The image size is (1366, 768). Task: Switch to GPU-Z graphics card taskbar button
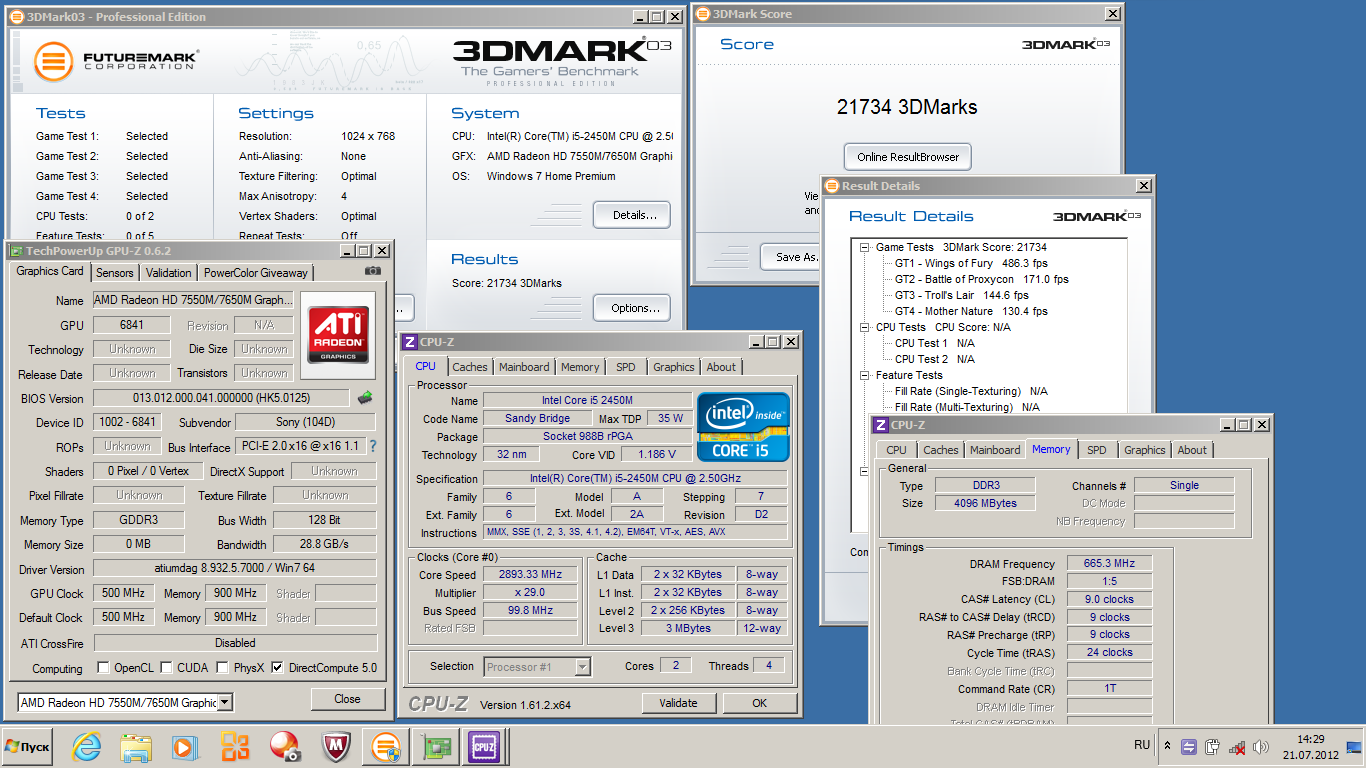tap(435, 746)
